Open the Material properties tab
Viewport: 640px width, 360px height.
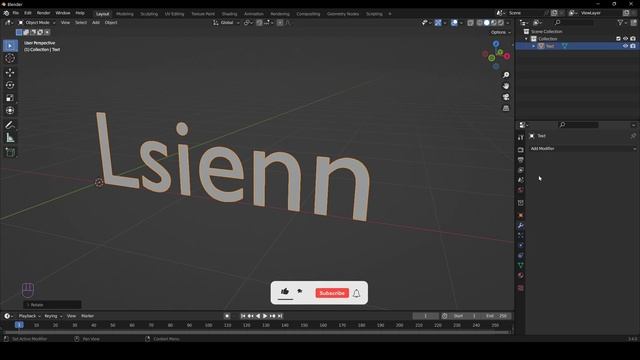pyautogui.click(x=520, y=276)
